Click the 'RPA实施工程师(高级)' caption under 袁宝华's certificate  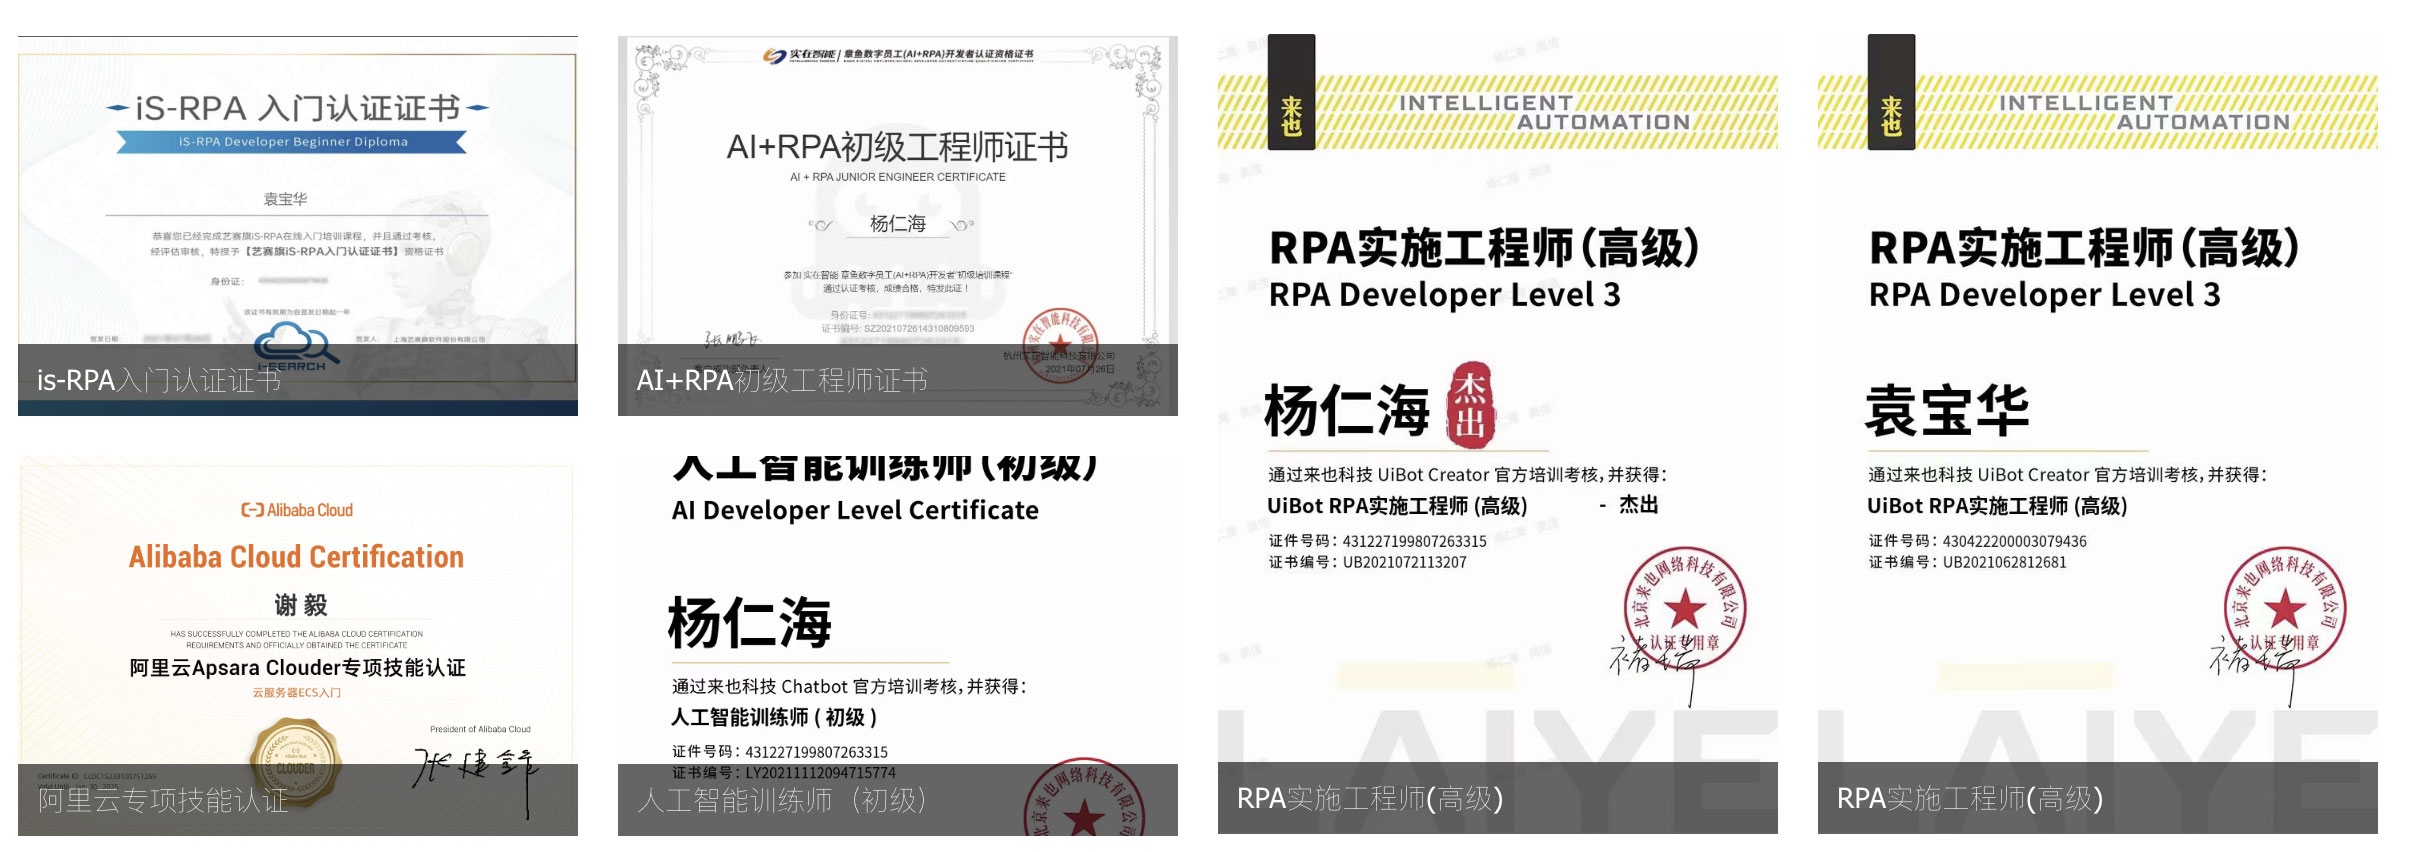[x=1970, y=798]
